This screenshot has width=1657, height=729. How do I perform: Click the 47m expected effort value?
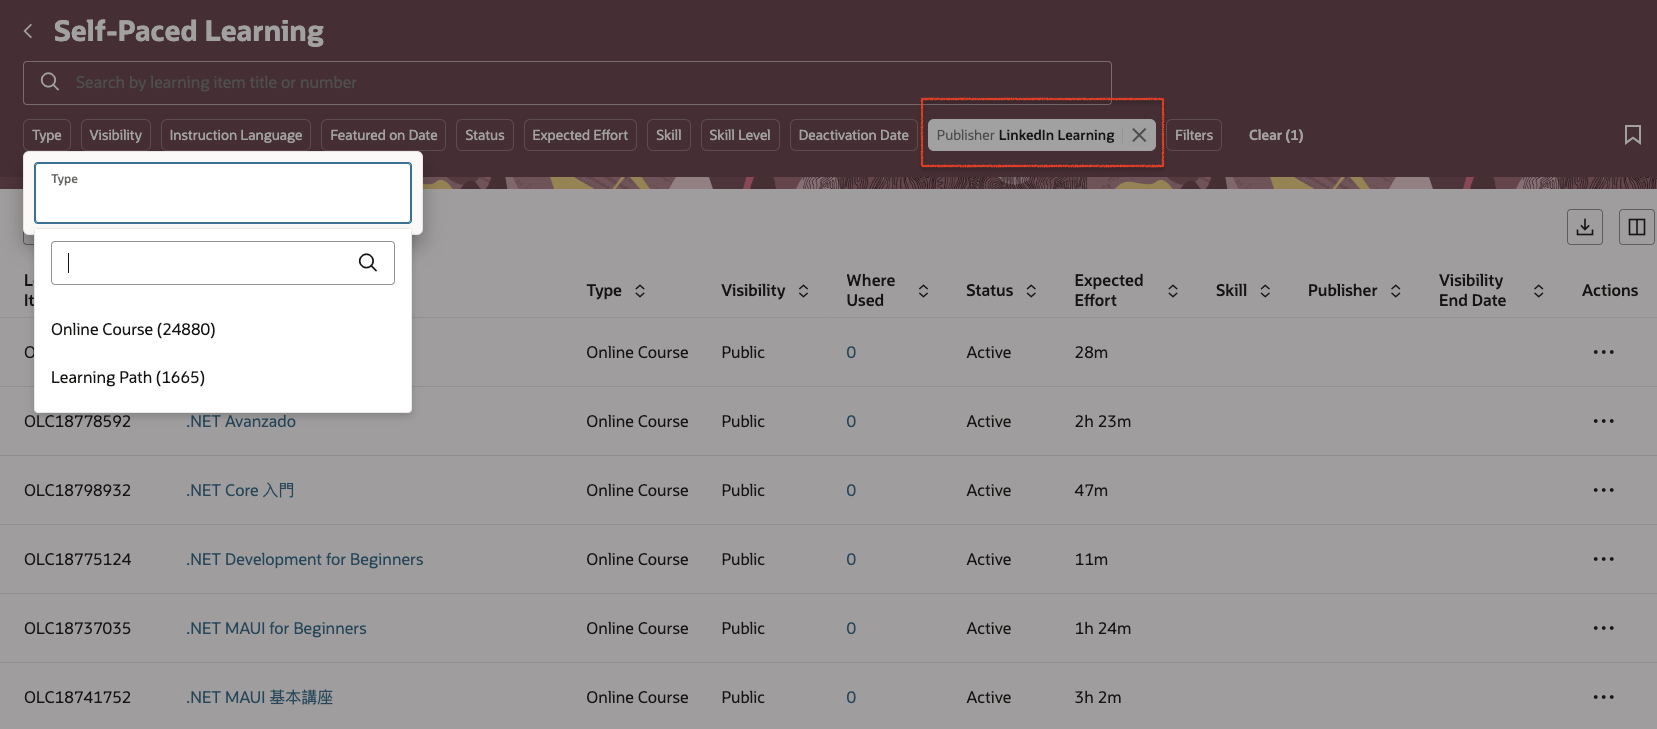tap(1091, 490)
